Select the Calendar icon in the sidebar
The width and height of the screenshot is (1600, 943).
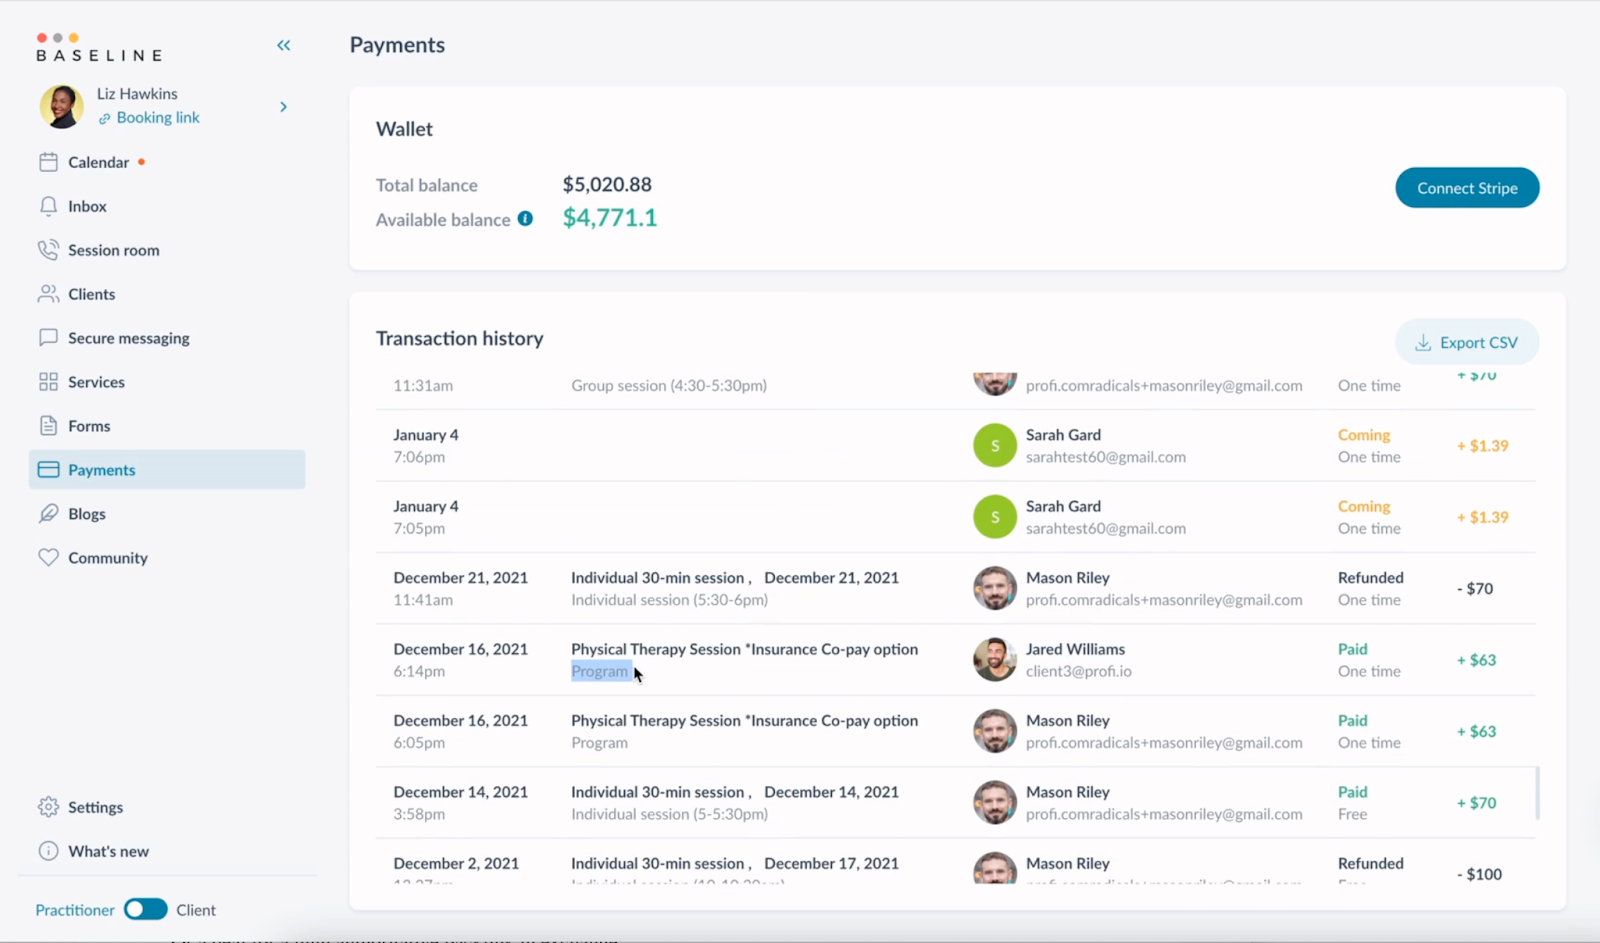[48, 161]
